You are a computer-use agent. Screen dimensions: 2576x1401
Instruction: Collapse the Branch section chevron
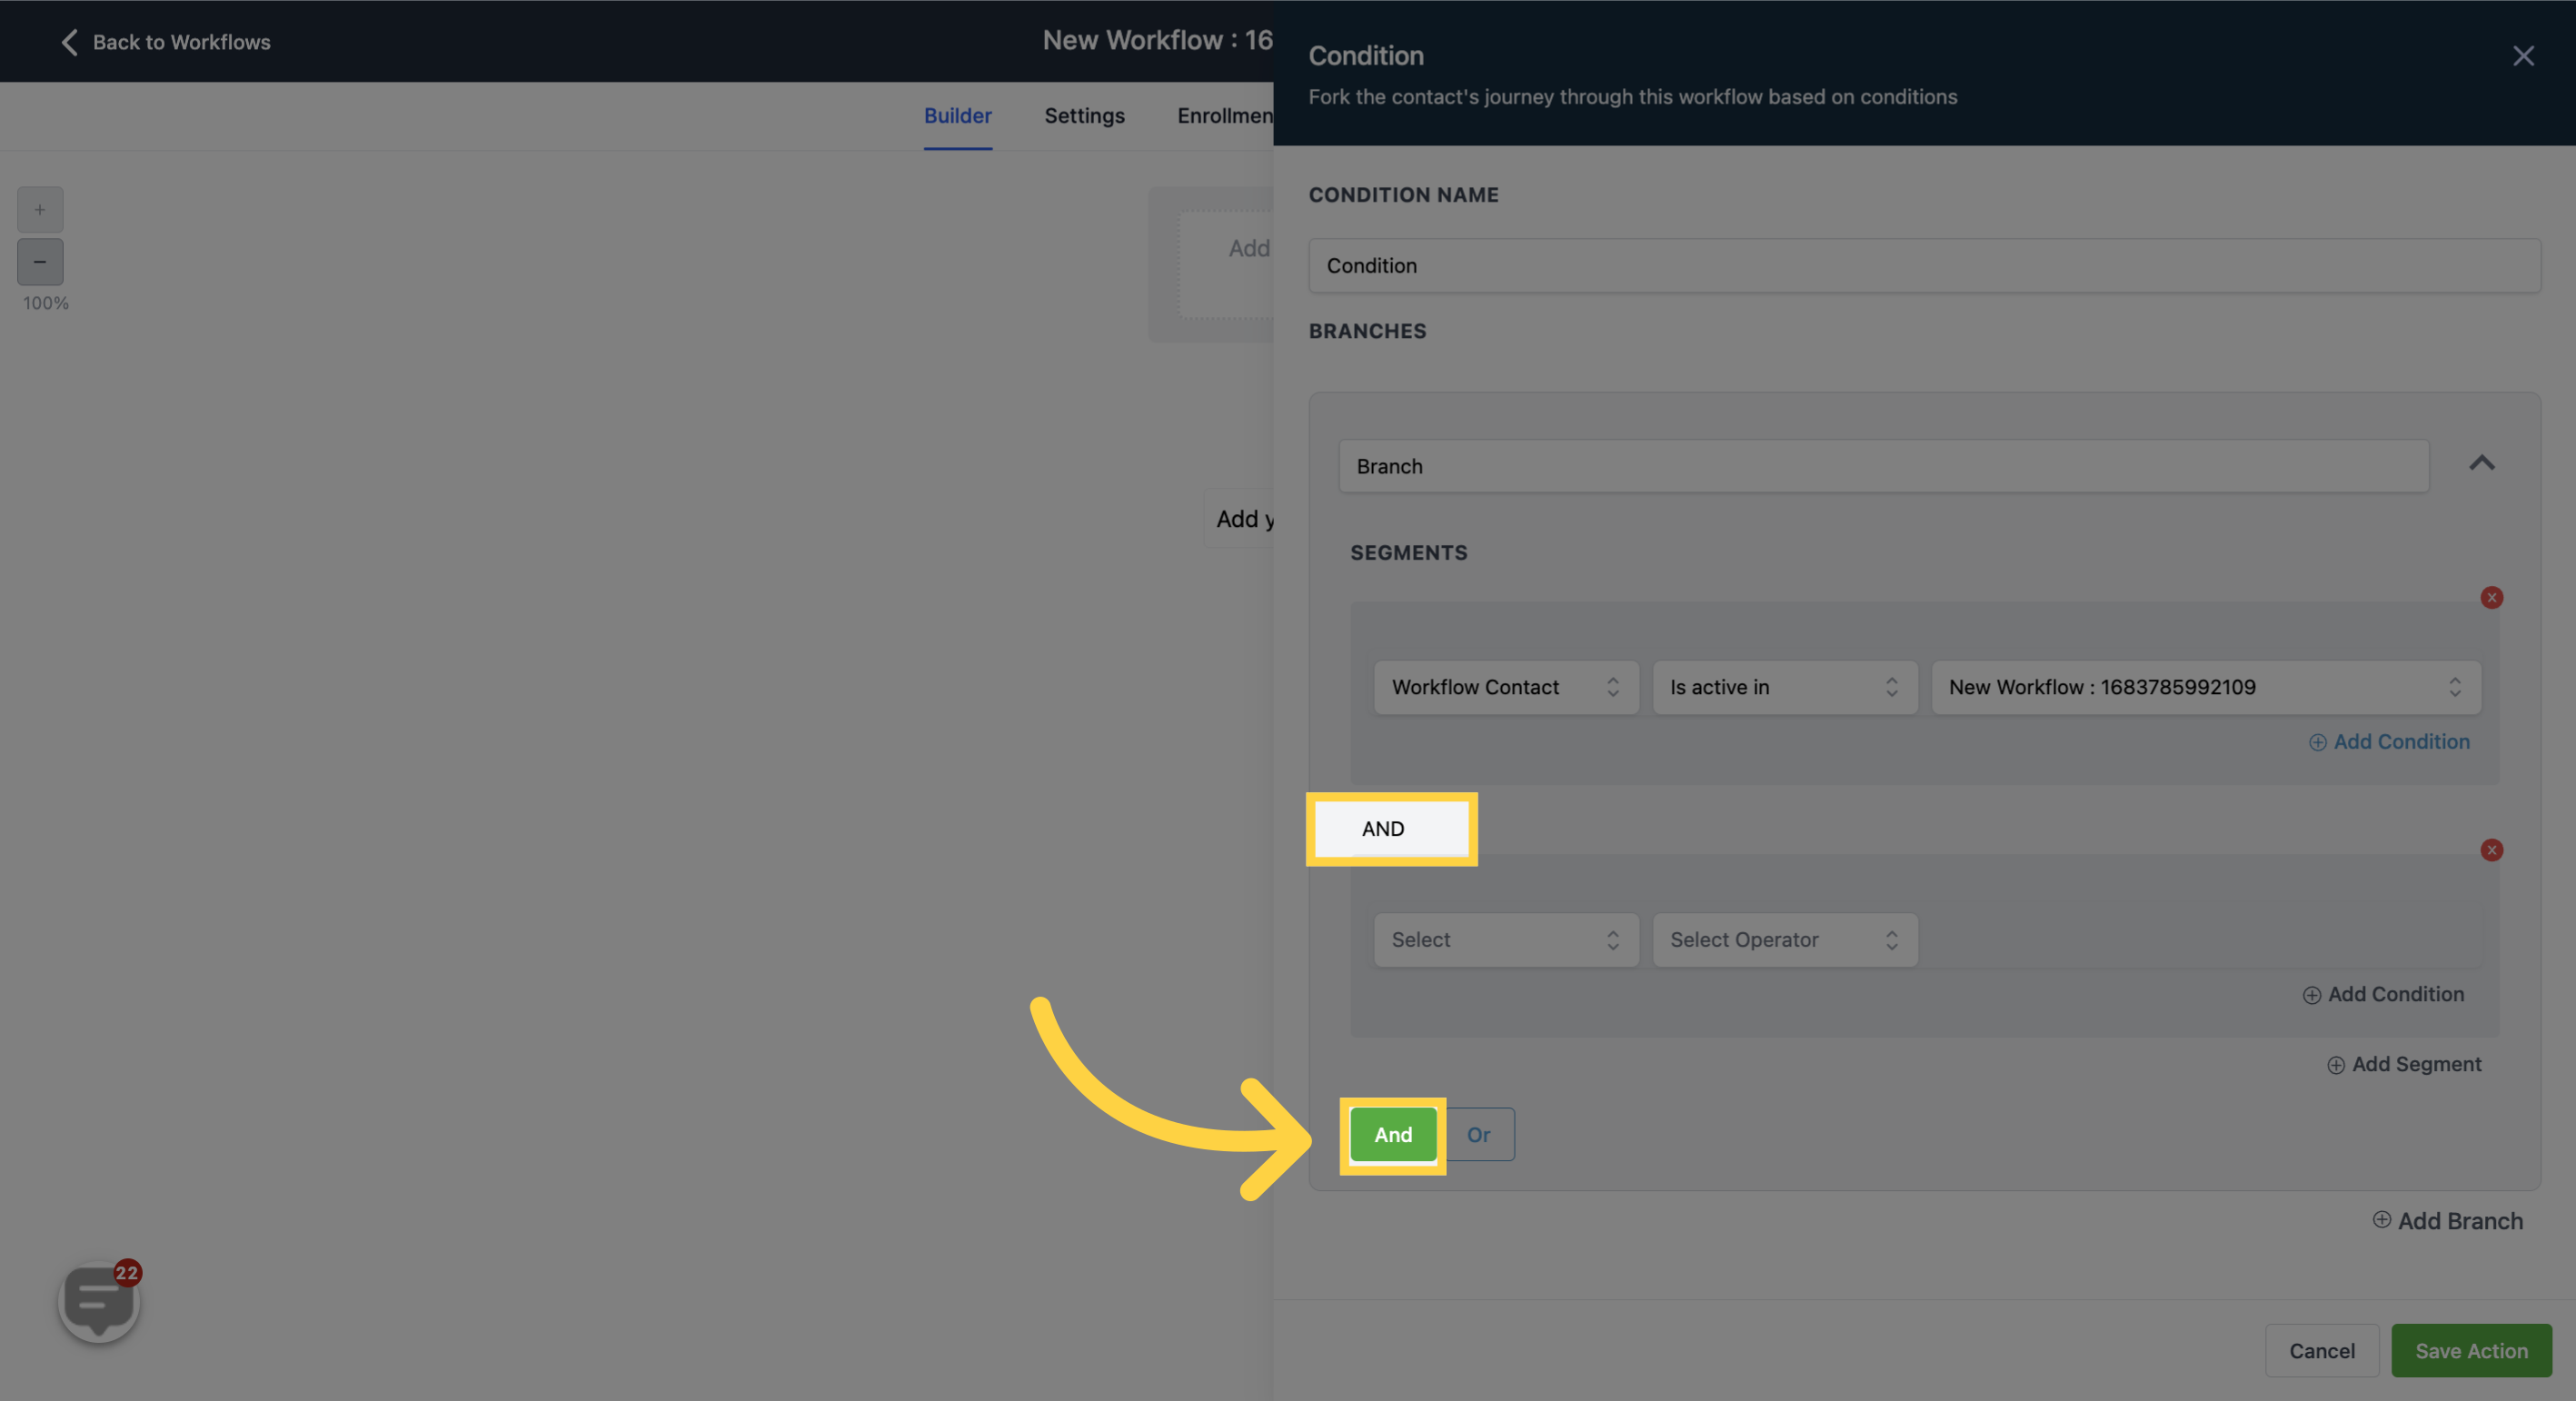(2482, 464)
